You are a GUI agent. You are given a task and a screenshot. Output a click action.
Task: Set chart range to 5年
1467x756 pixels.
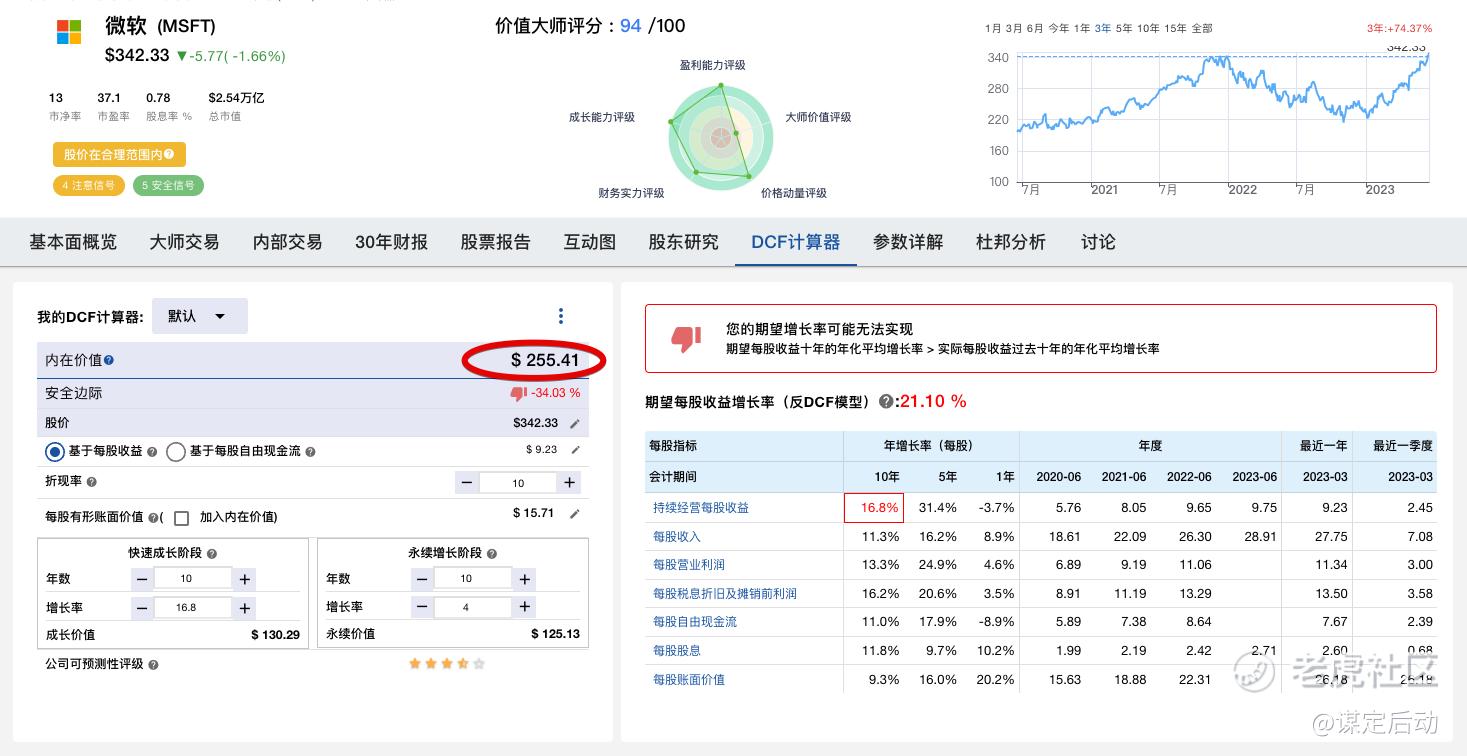coord(1125,29)
